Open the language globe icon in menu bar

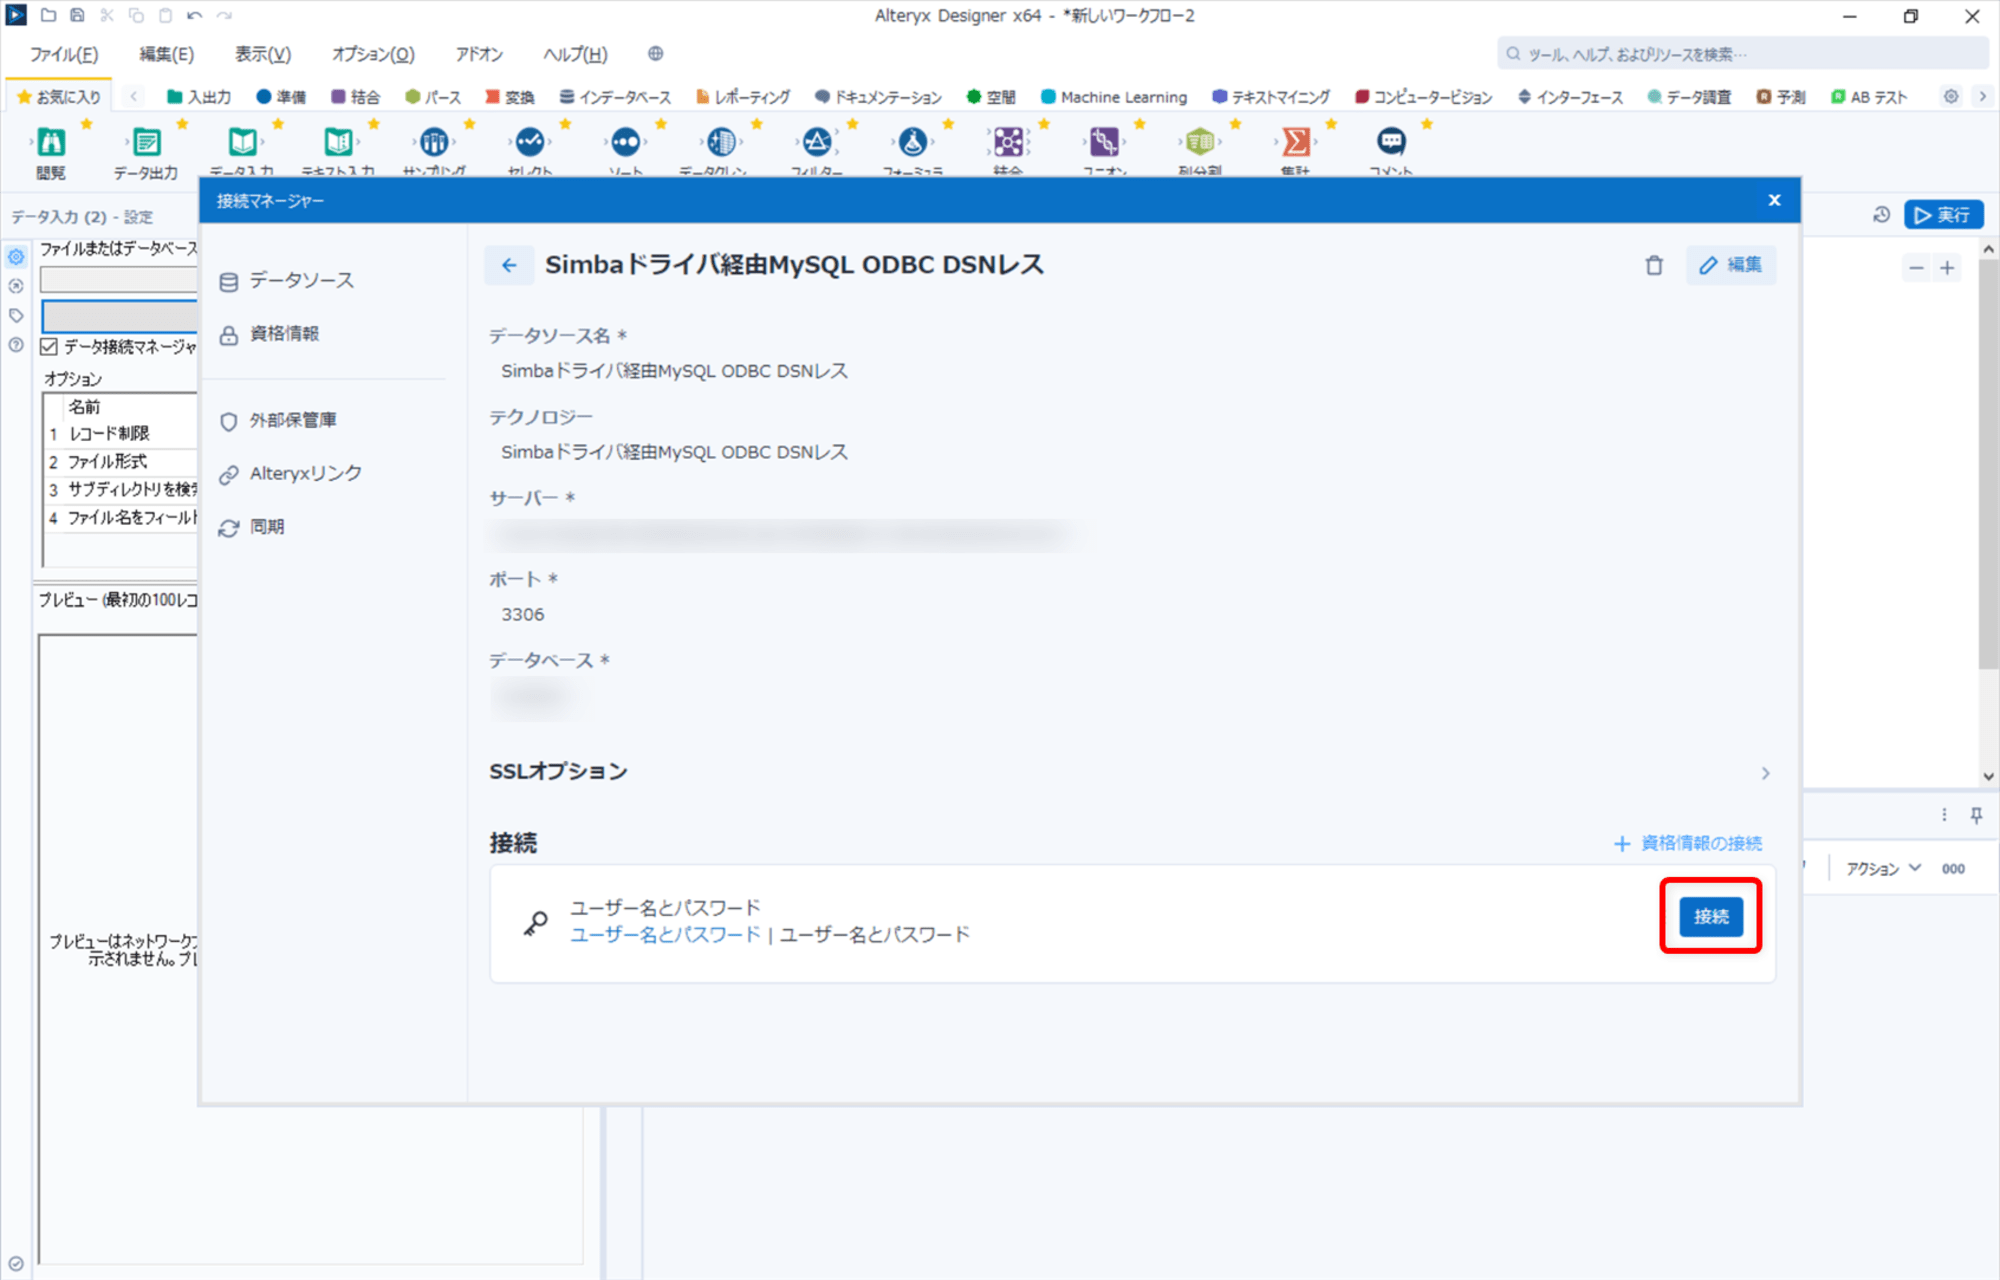(655, 54)
